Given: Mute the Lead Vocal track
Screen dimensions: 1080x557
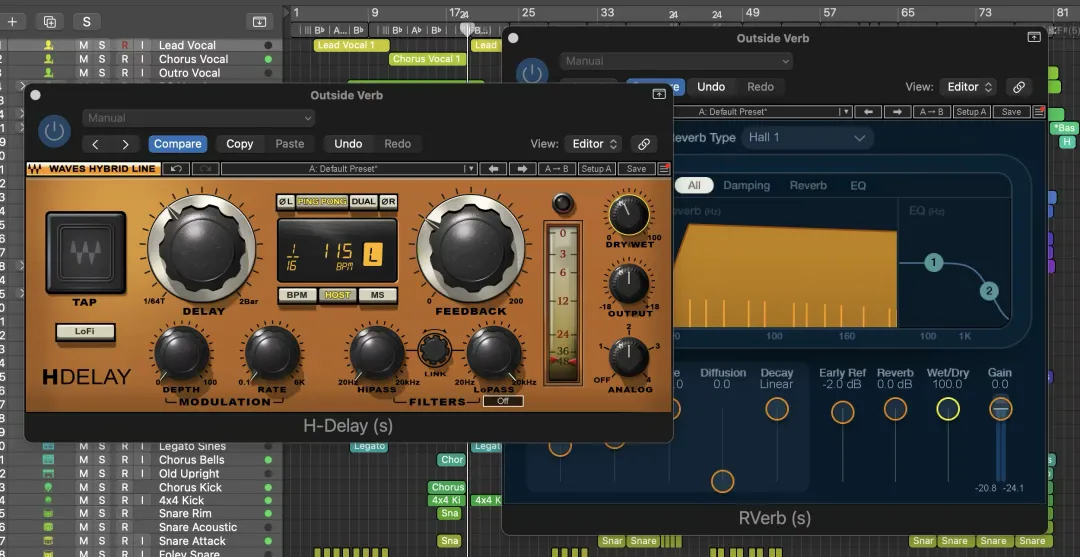Looking at the screenshot, I should [83, 45].
